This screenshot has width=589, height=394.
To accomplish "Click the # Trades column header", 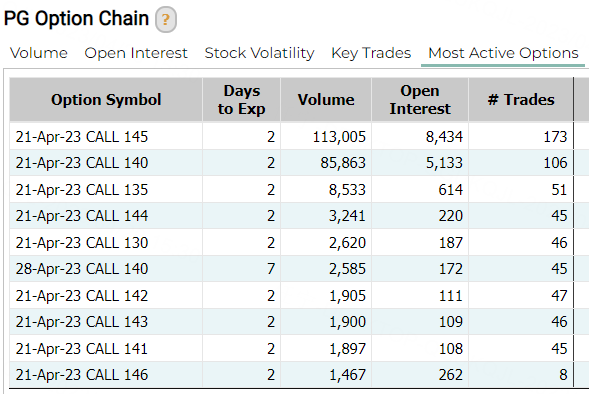I will point(521,100).
